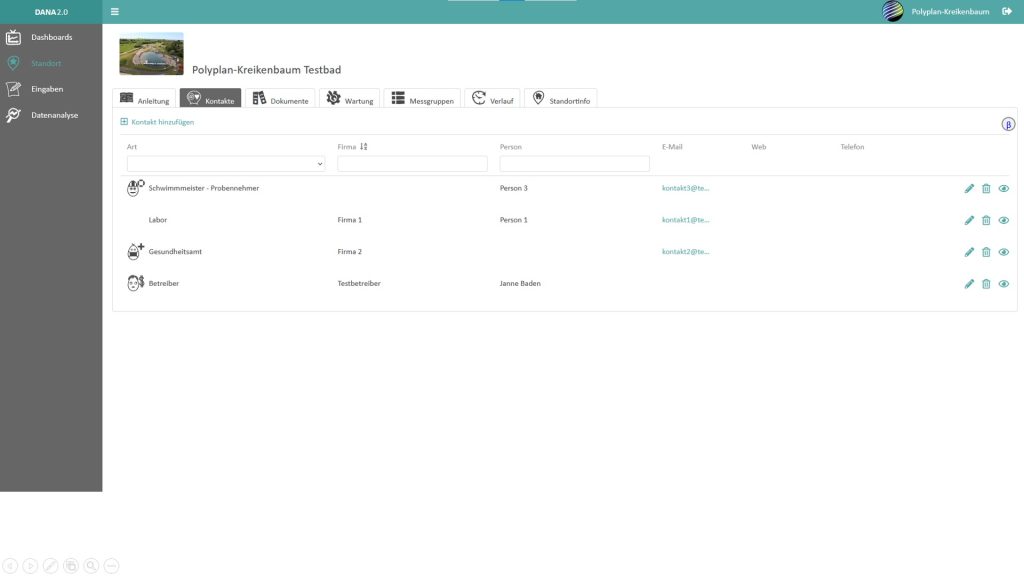Click the logout icon in top bar
1024x576 pixels.
pyautogui.click(x=1007, y=12)
